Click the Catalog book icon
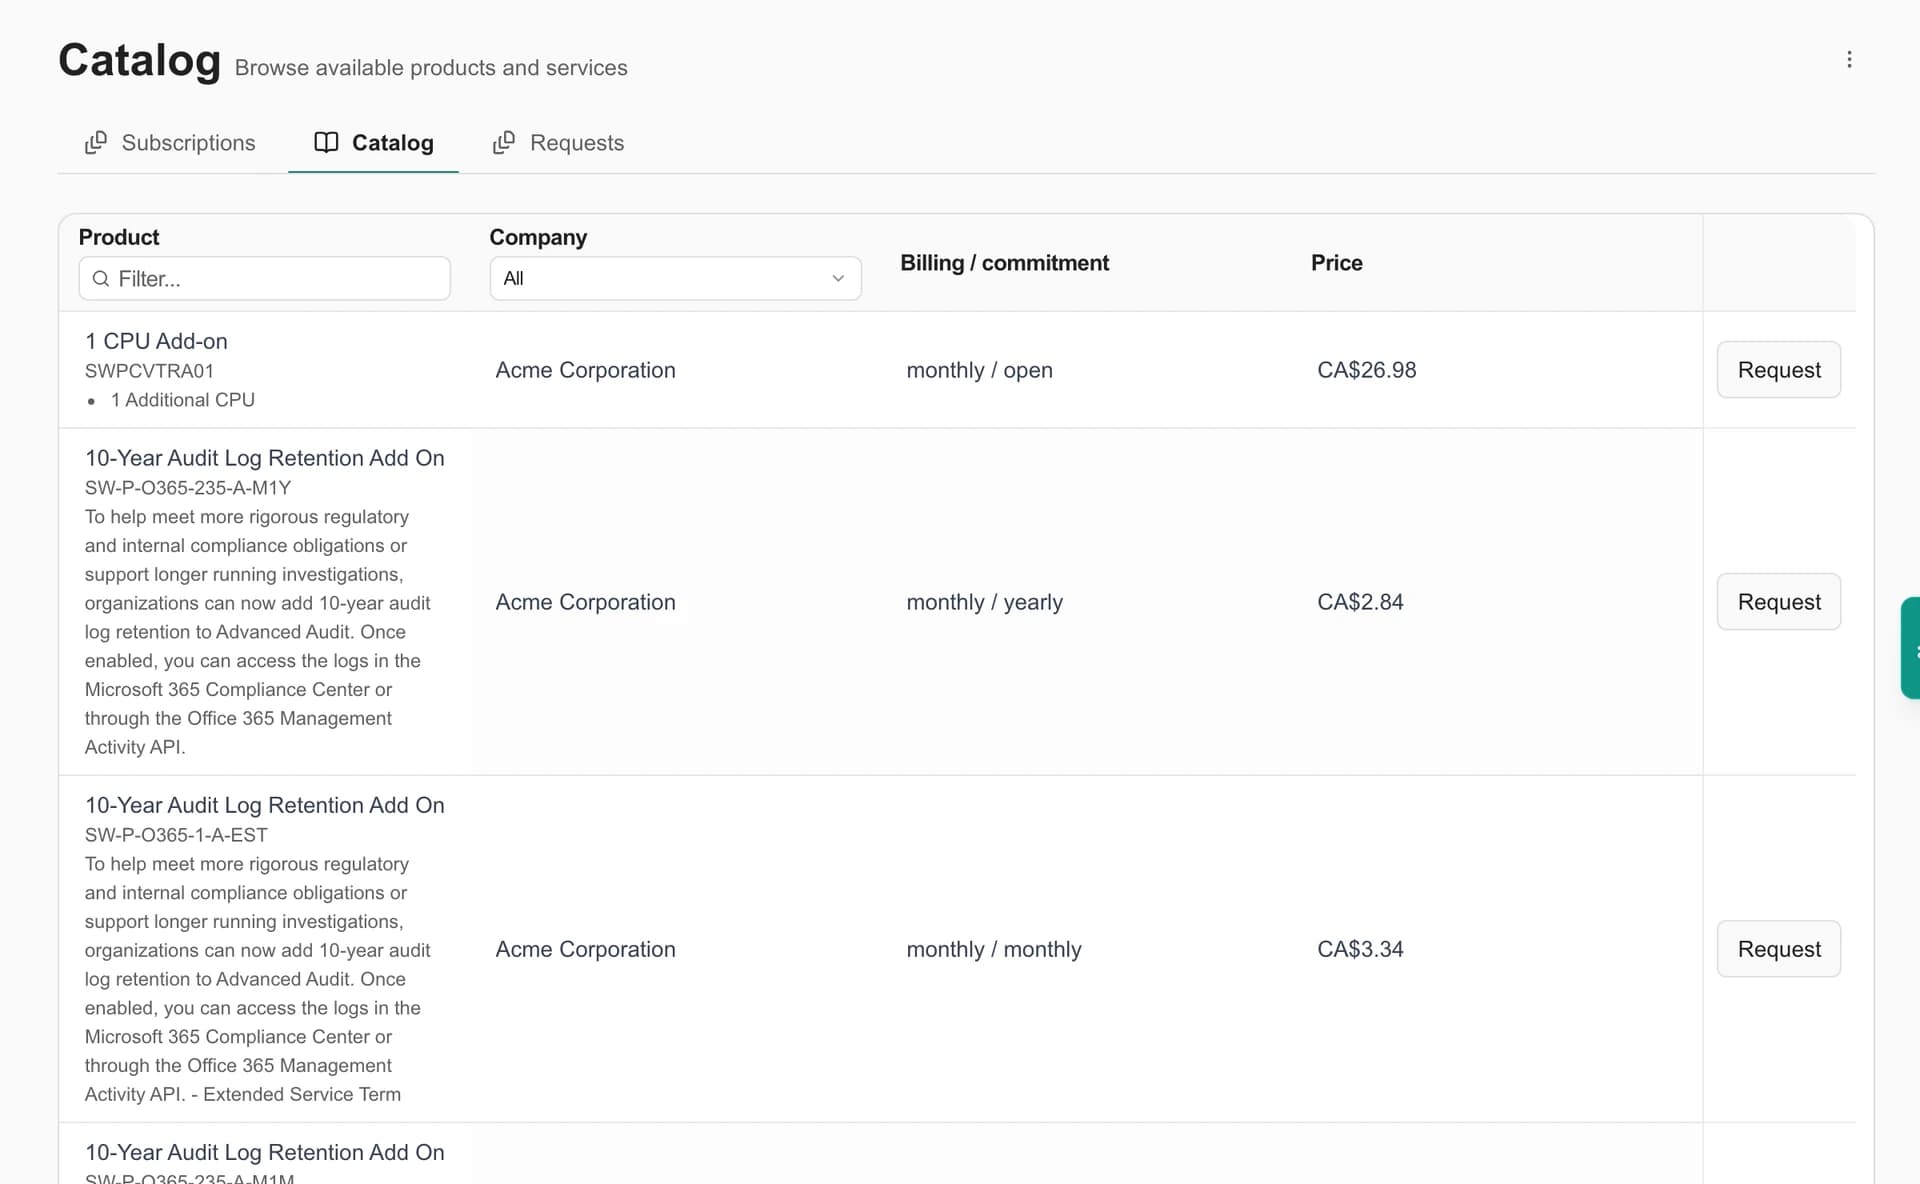The width and height of the screenshot is (1920, 1184). tap(326, 142)
